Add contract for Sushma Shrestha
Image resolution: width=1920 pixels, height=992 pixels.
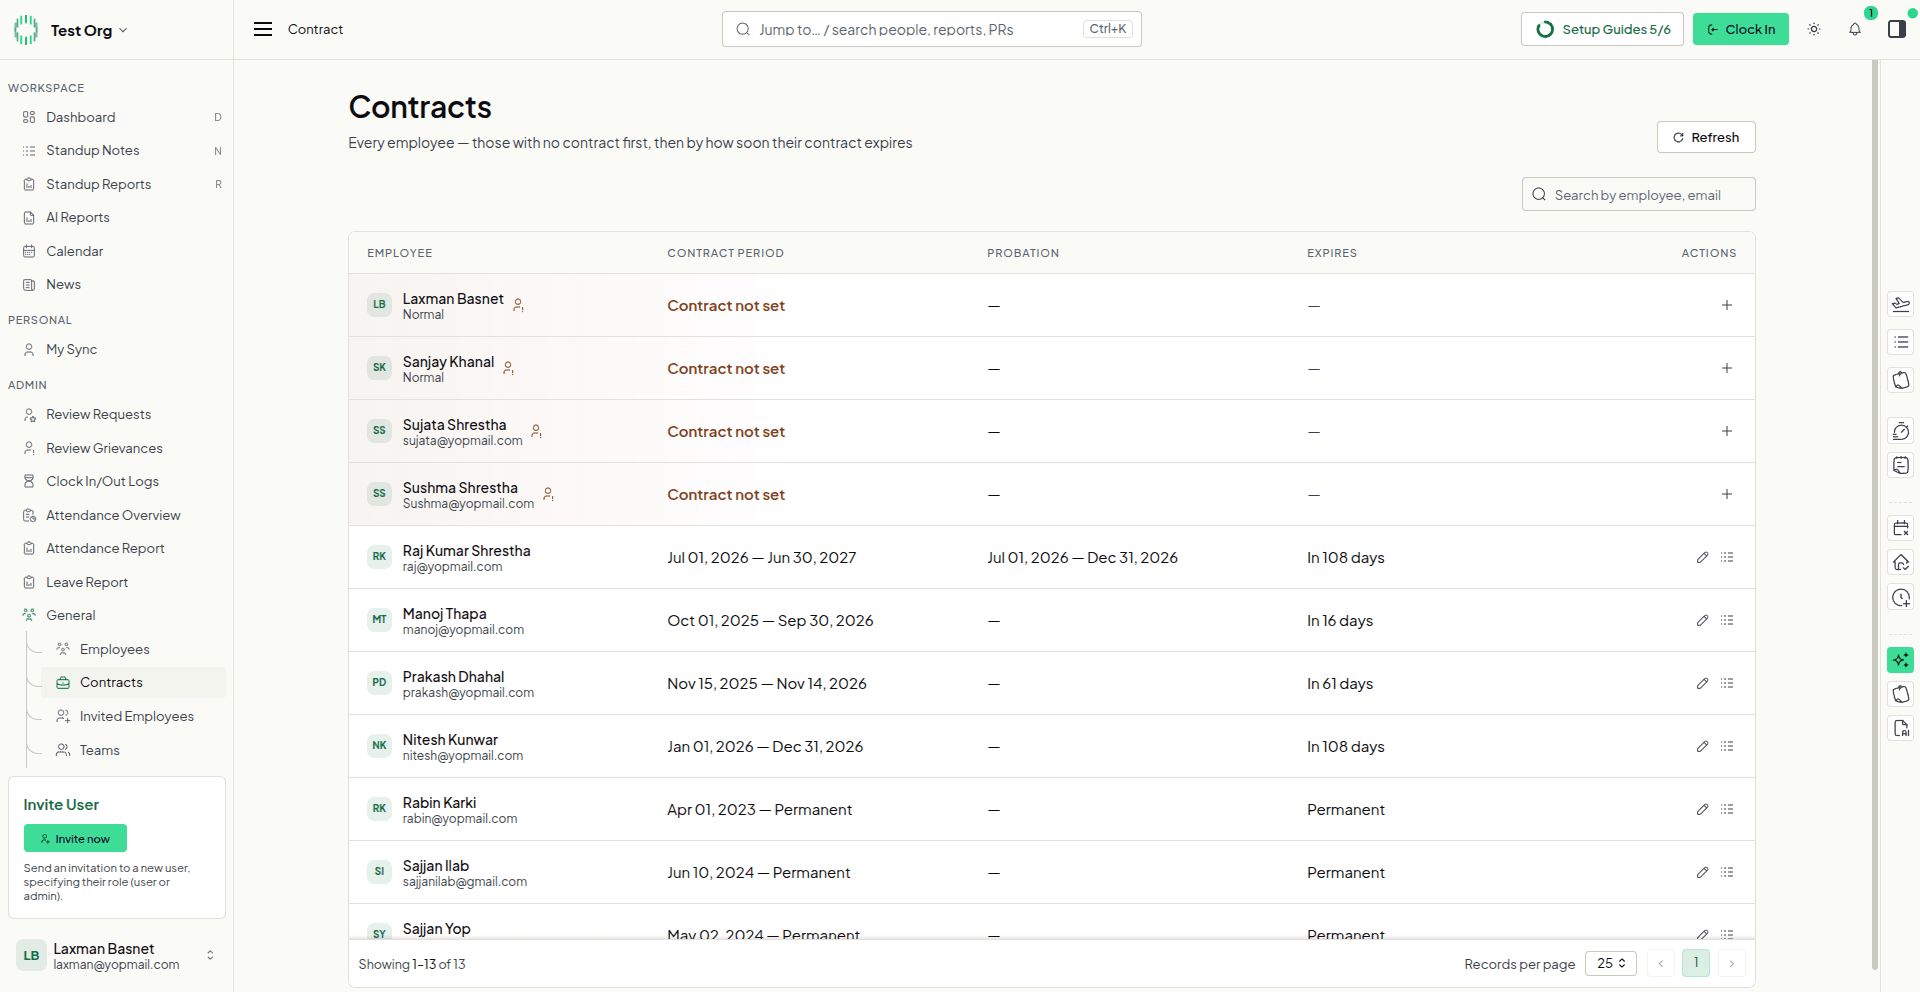(1727, 494)
